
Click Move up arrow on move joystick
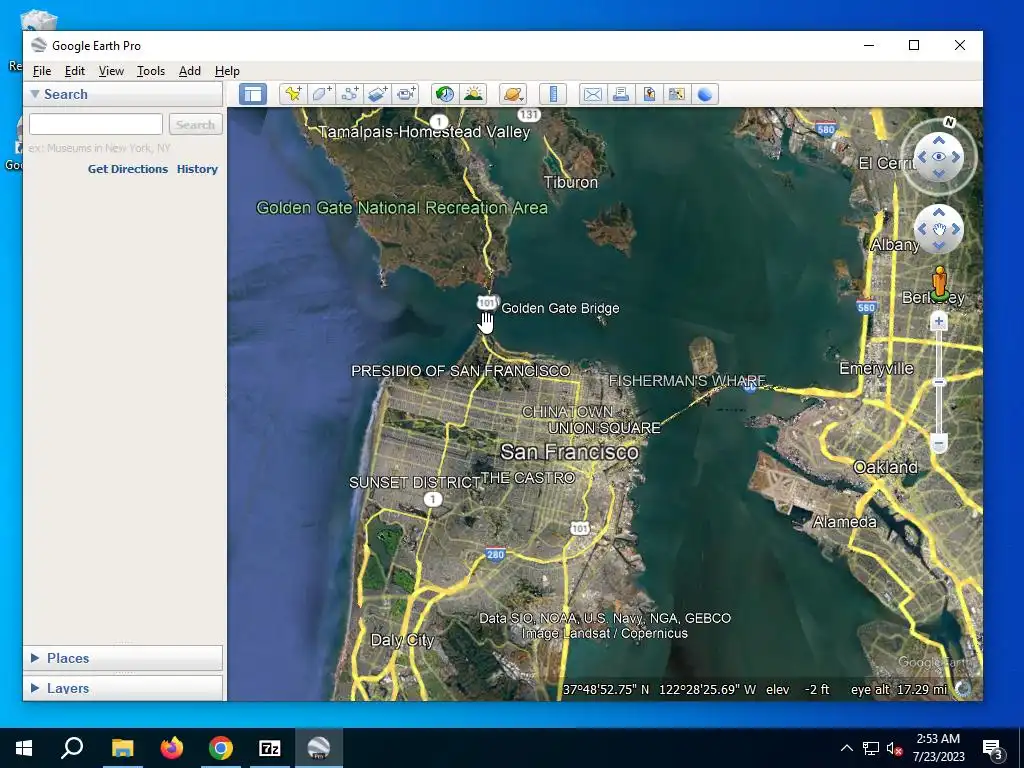click(938, 212)
